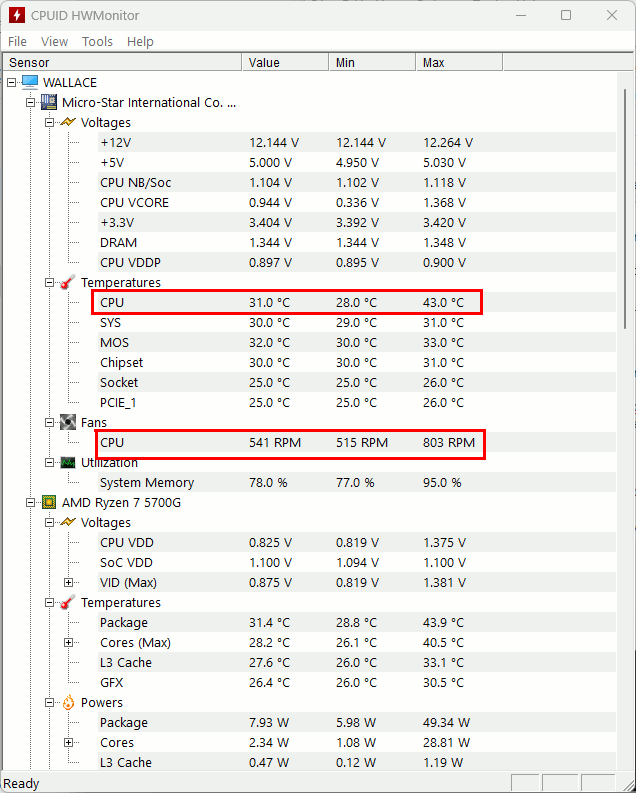The height and width of the screenshot is (793, 636).
Task: Select the Socket temperature row
Action: point(357,382)
